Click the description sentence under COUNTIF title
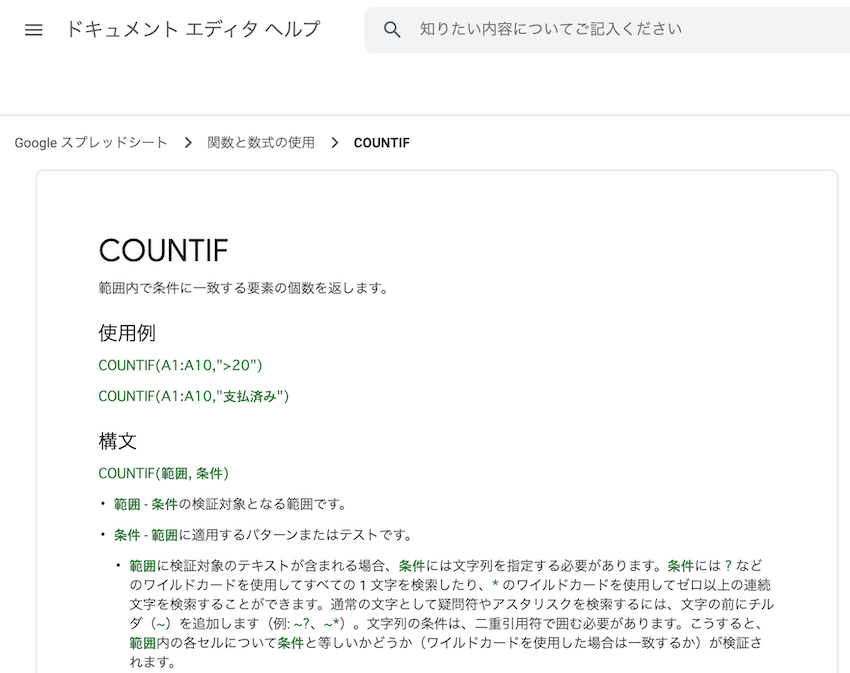The width and height of the screenshot is (850, 673). tap(243, 289)
